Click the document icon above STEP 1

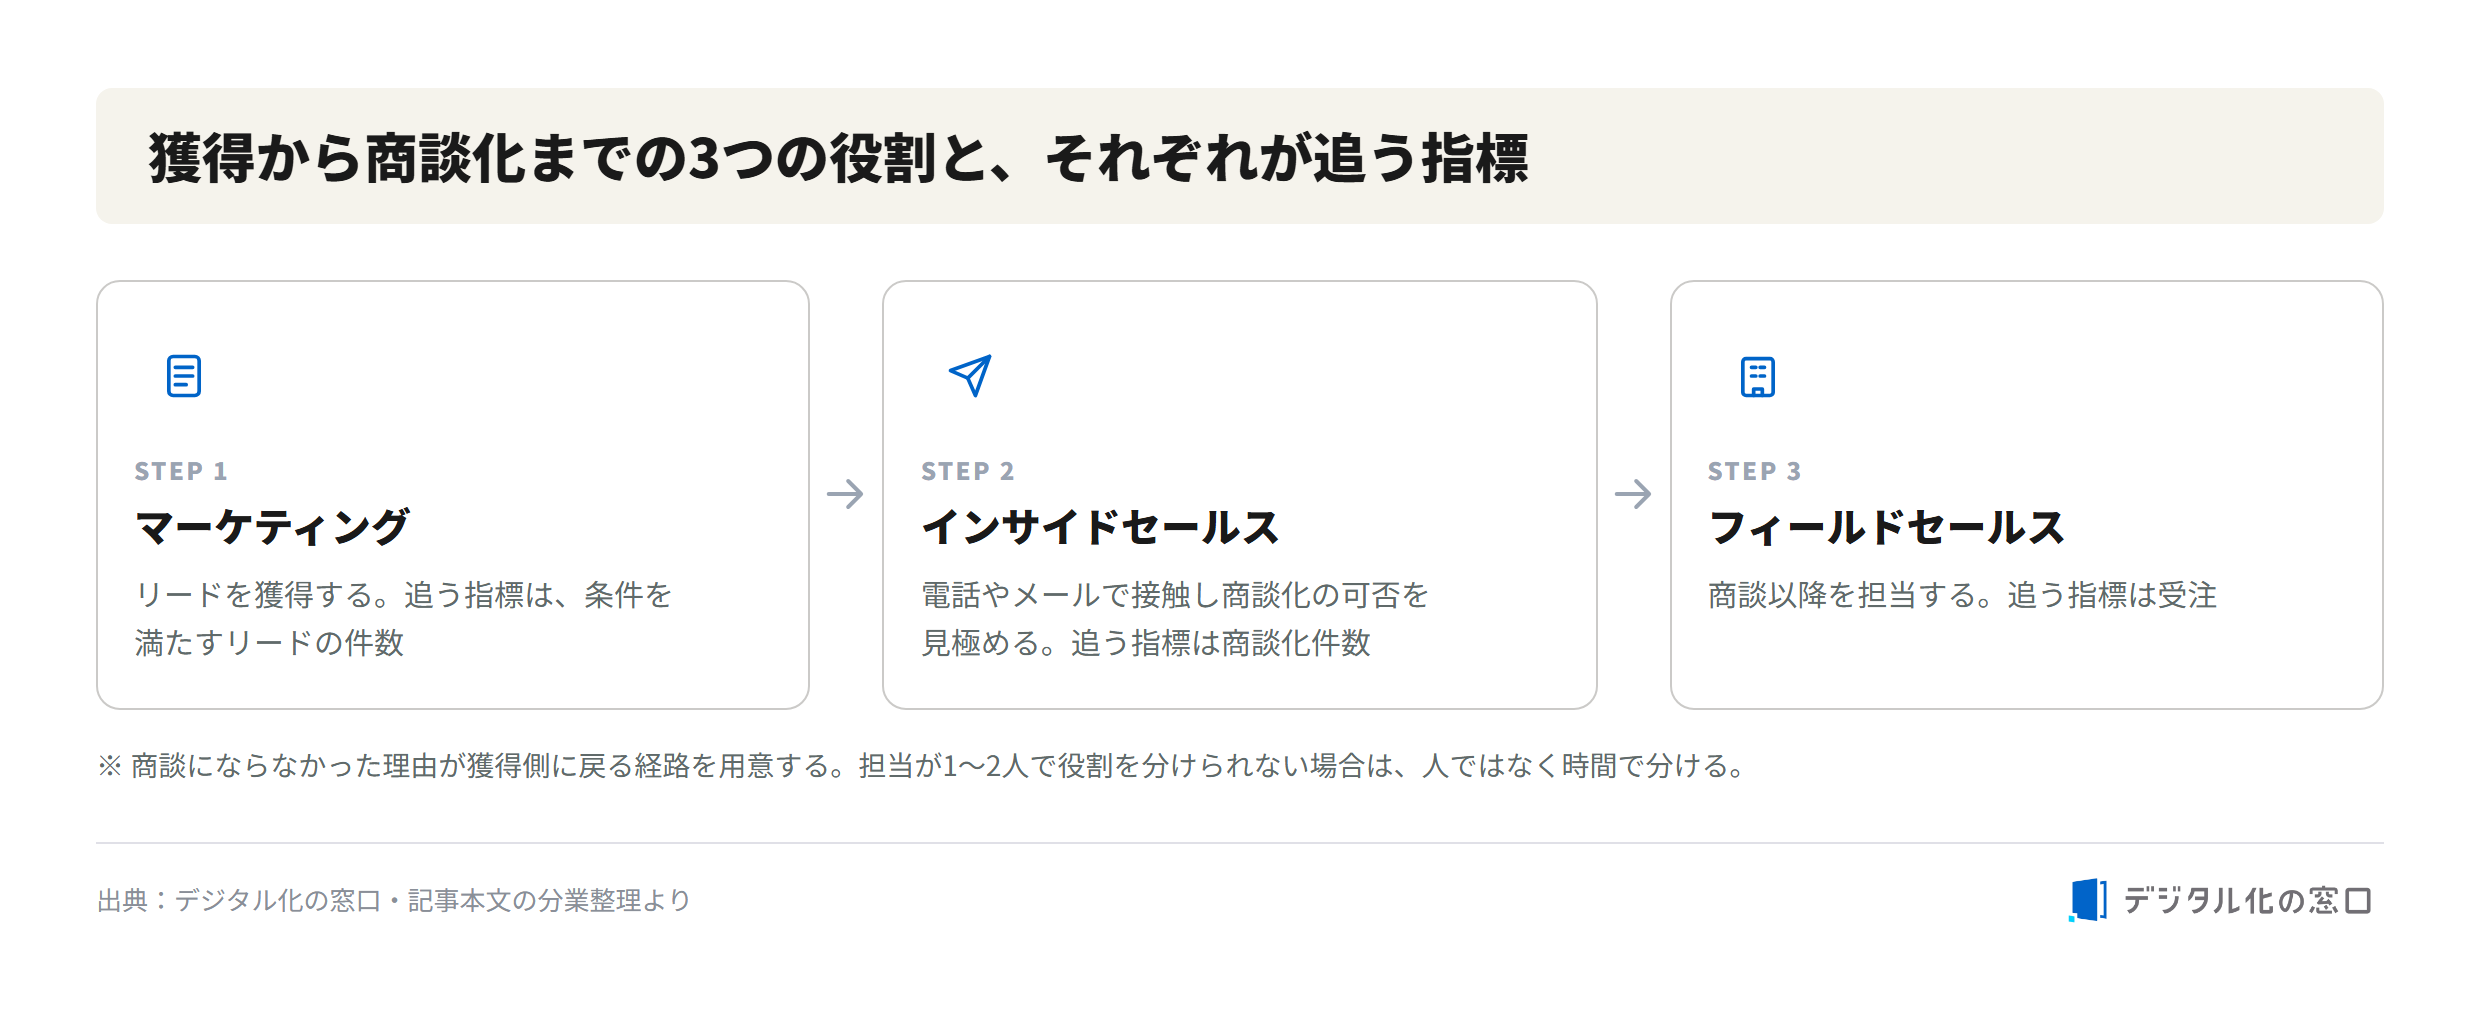(184, 376)
